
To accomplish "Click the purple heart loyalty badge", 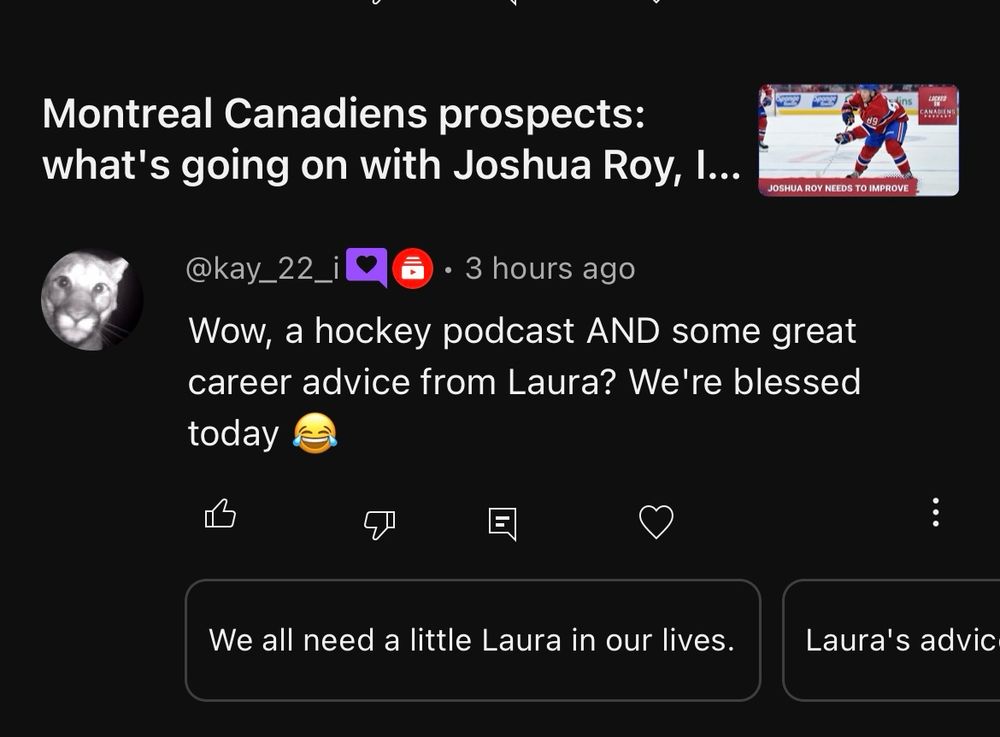I will [369, 267].
